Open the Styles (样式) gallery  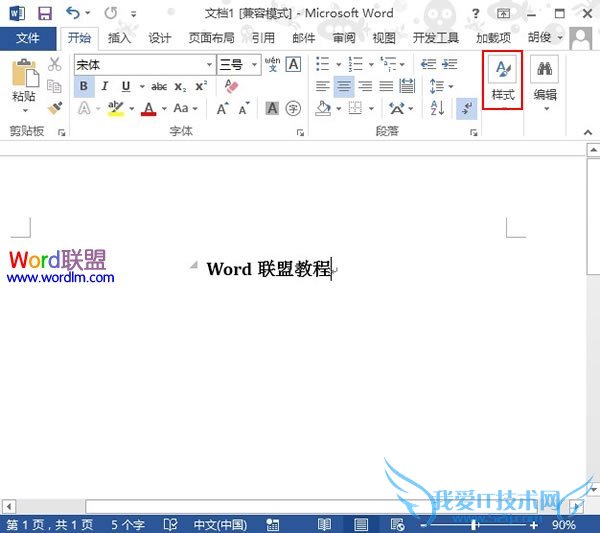coord(502,80)
